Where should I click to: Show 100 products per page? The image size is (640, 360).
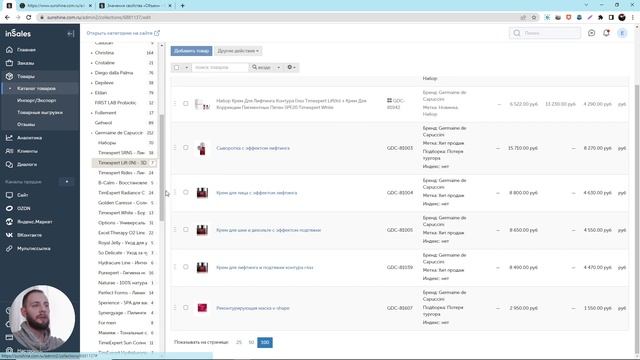coord(265,342)
